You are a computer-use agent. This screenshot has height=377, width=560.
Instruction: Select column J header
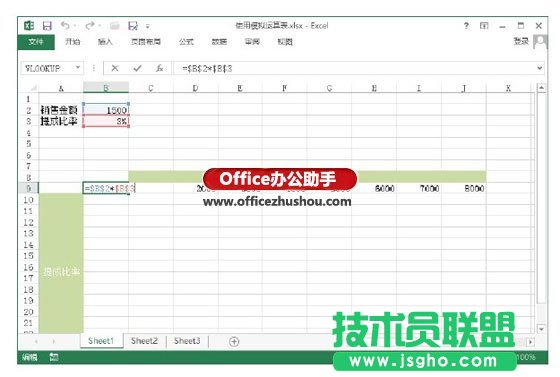(x=464, y=88)
